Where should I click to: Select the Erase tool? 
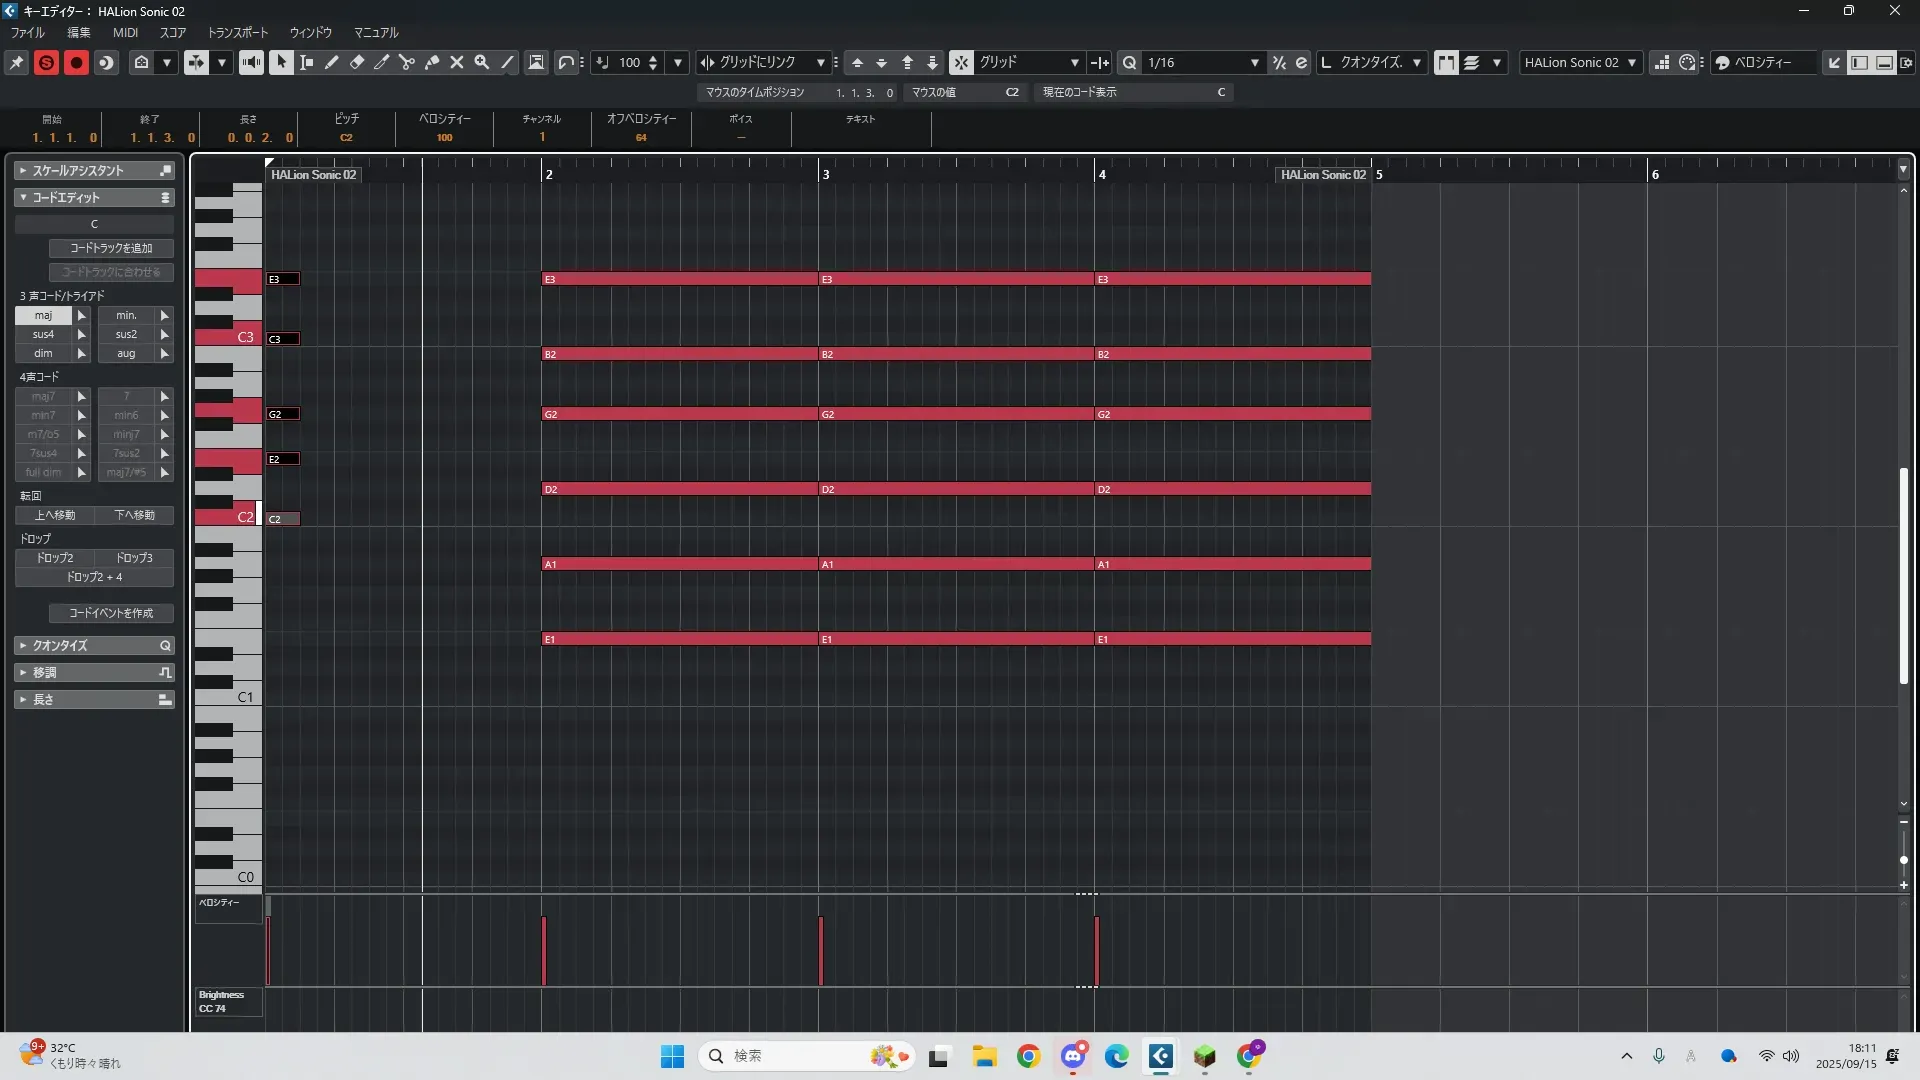357,62
